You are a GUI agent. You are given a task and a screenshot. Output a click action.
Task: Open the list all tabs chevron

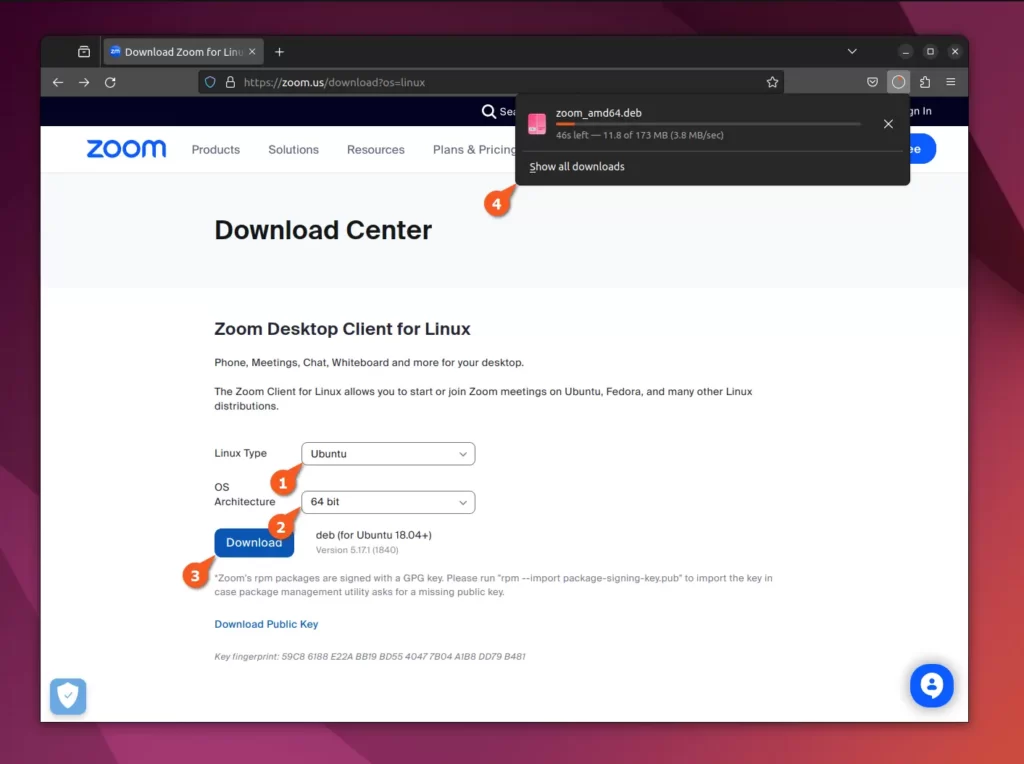point(852,51)
